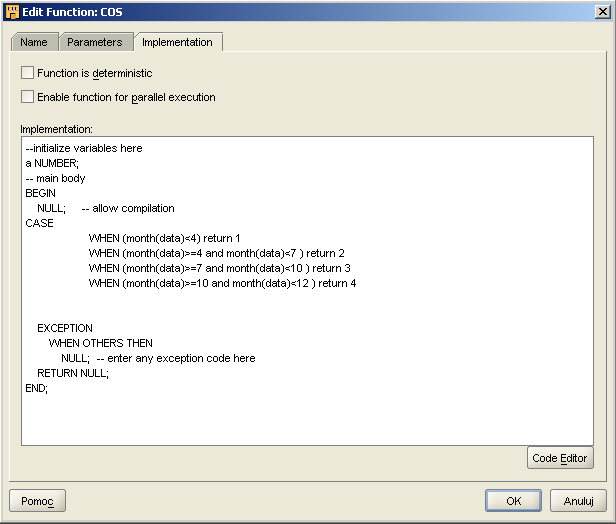
Task: Switch to the Name tab
Action: tap(34, 42)
